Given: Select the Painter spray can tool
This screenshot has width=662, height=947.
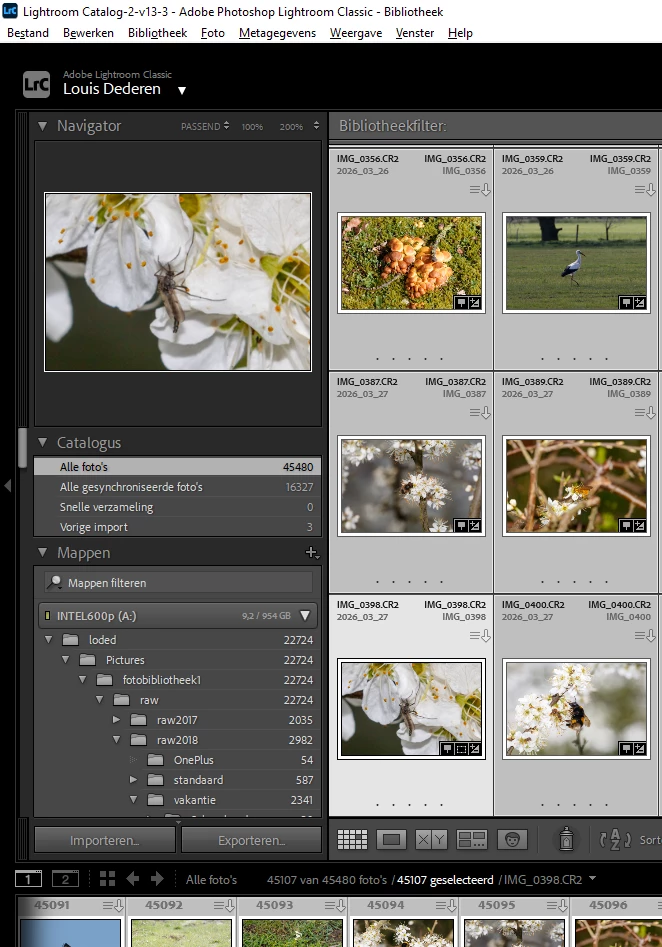Looking at the screenshot, I should point(566,839).
